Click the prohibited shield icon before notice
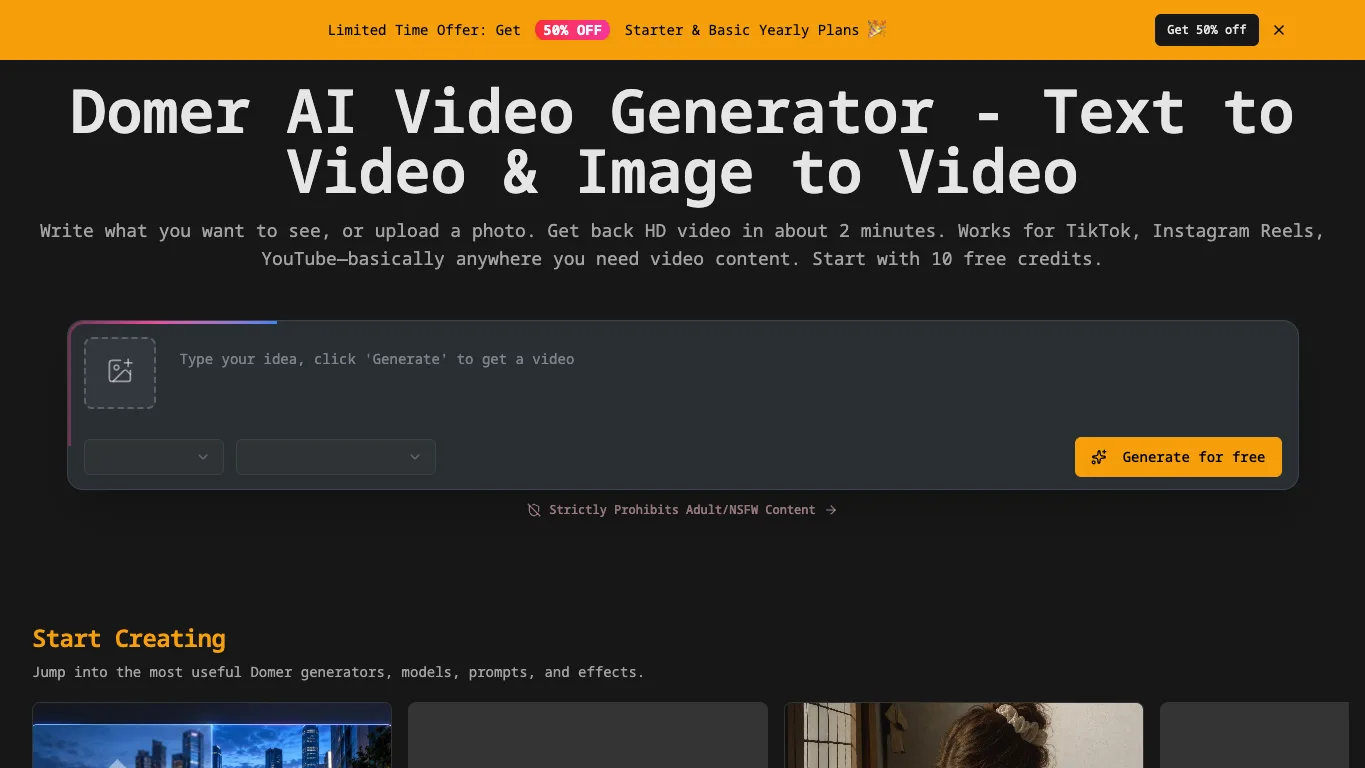Image resolution: width=1365 pixels, height=768 pixels. point(534,510)
